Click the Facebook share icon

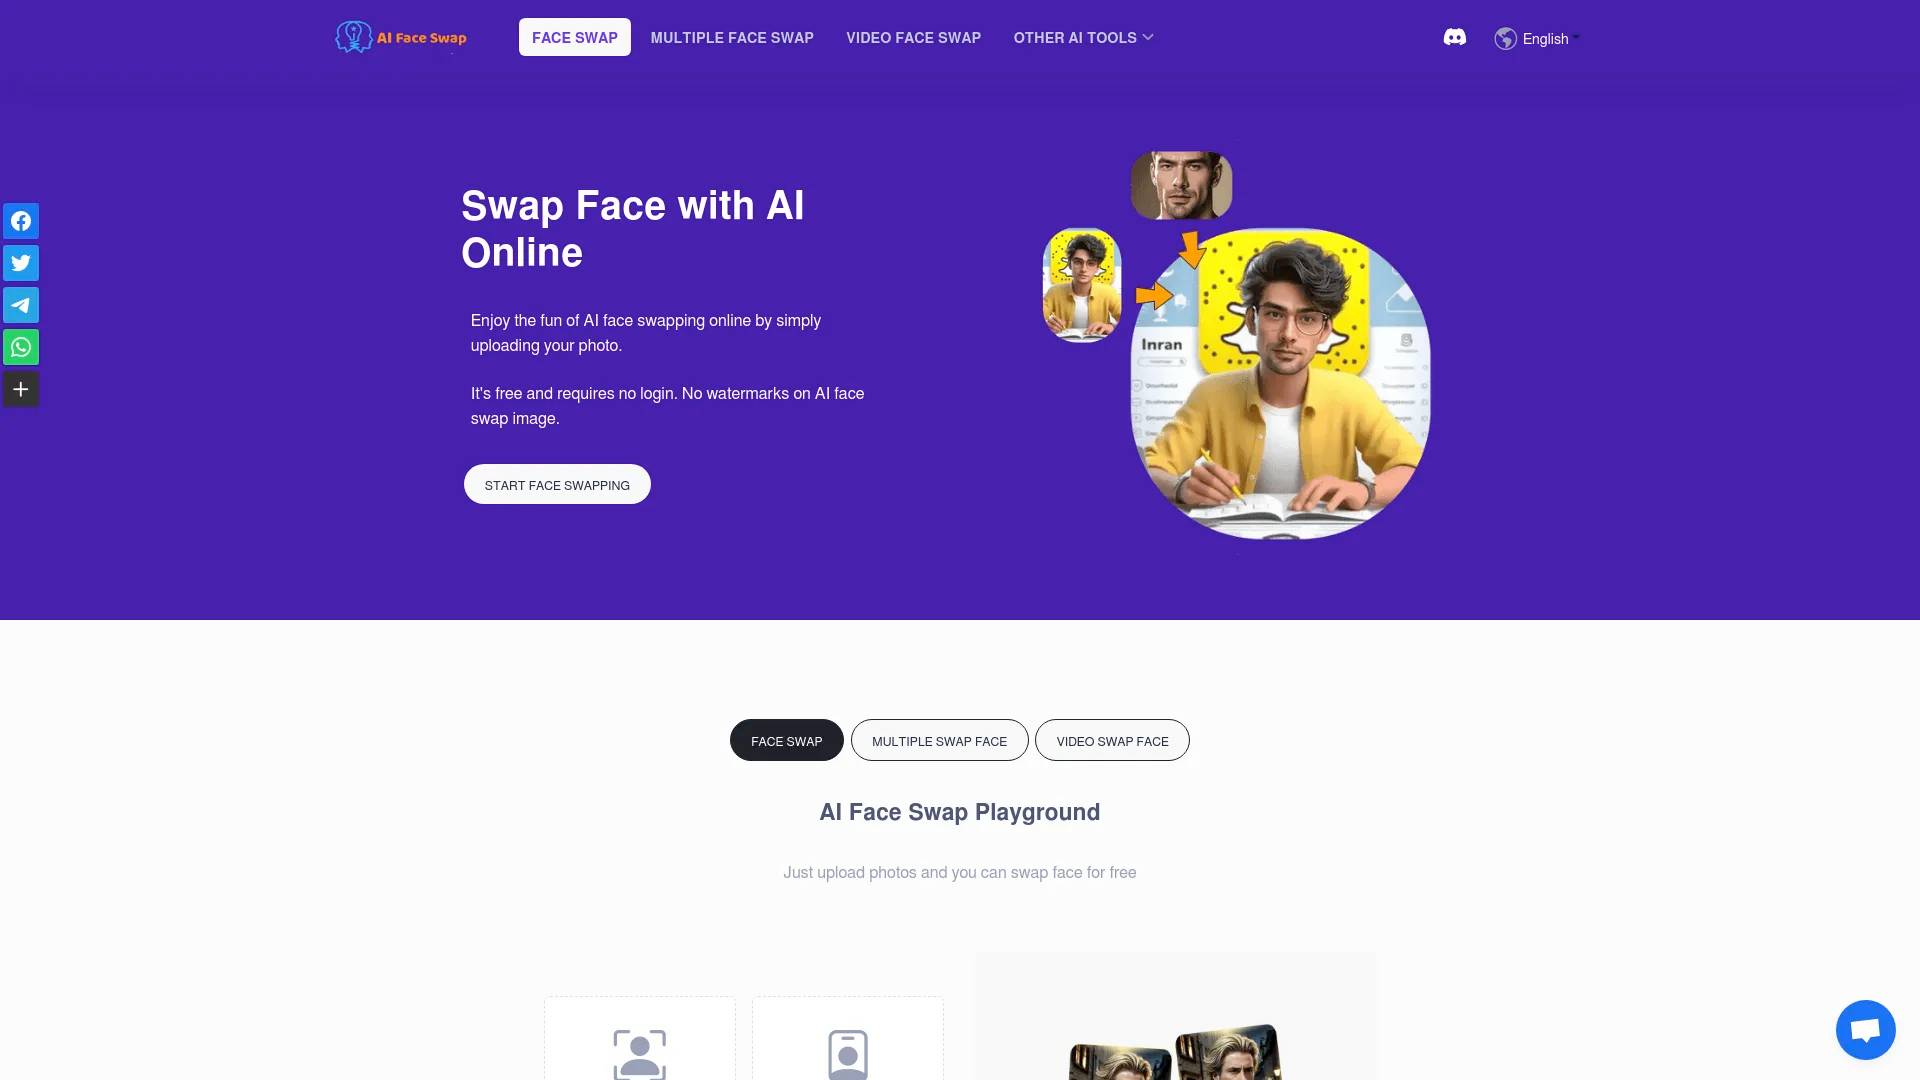pos(20,220)
